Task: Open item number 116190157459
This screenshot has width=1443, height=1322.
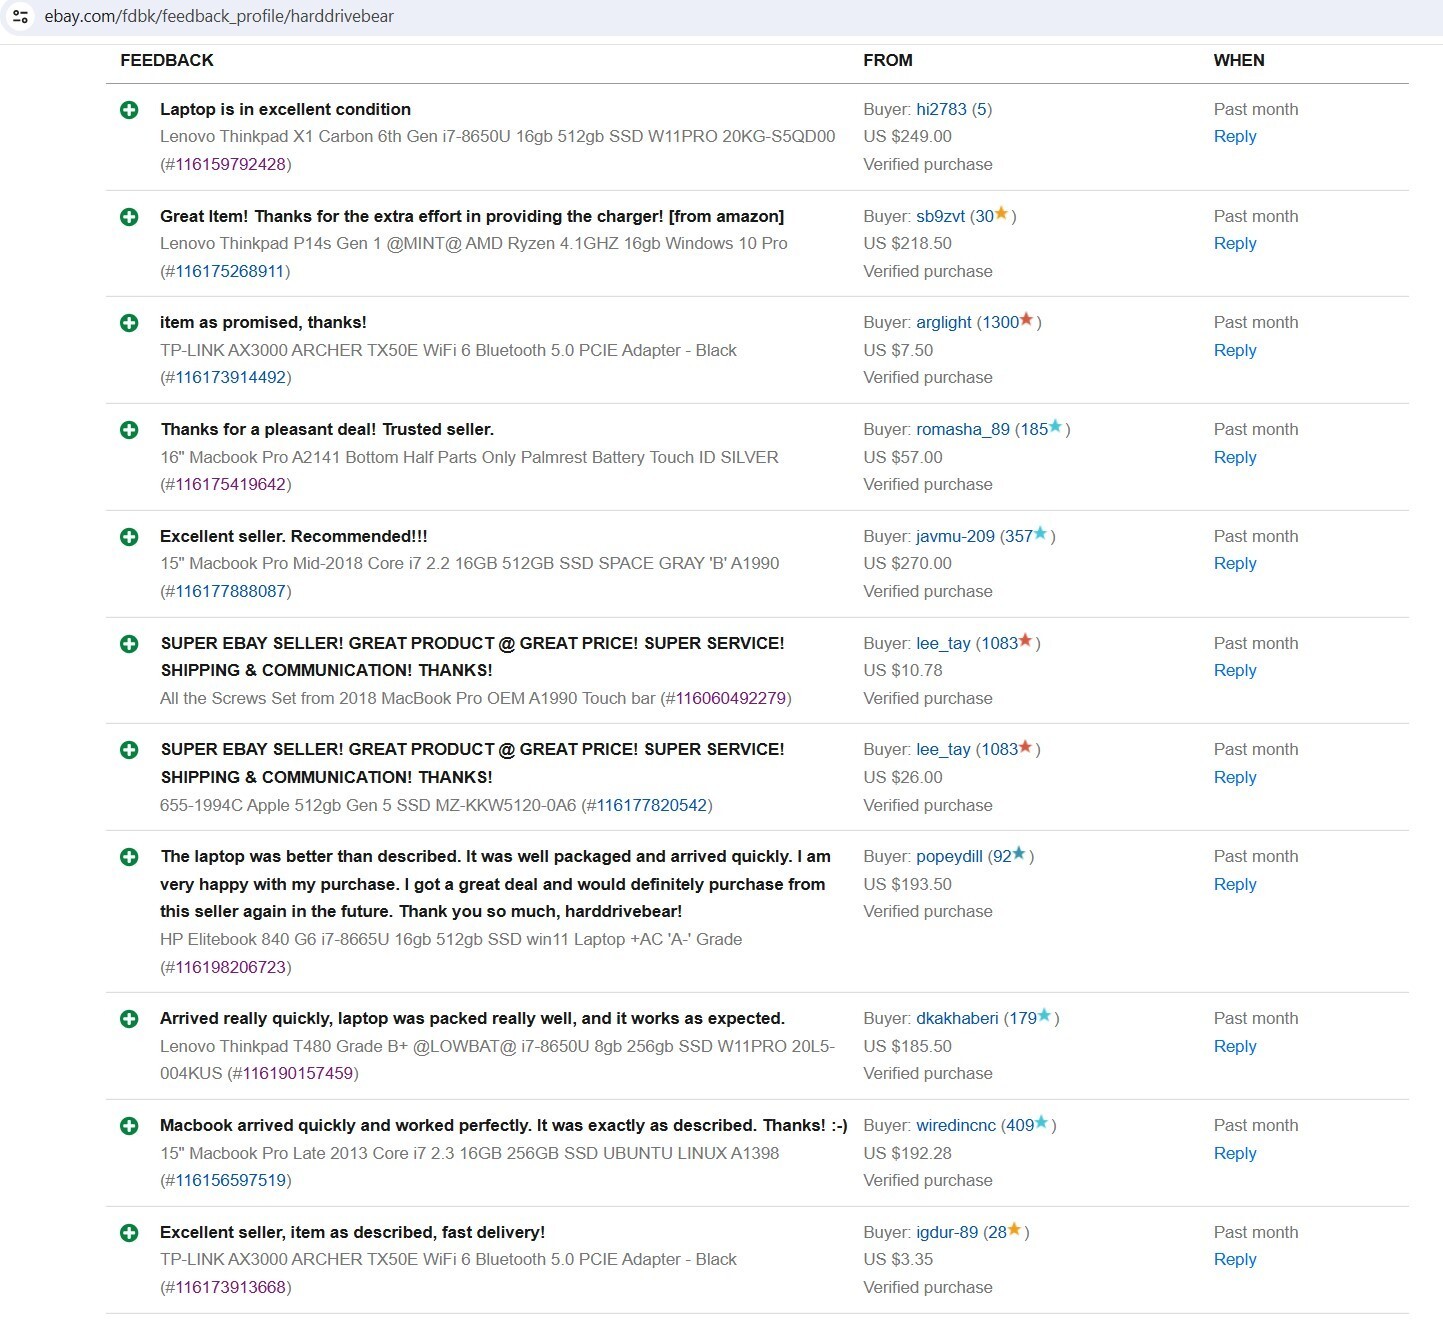Action: click(298, 1073)
